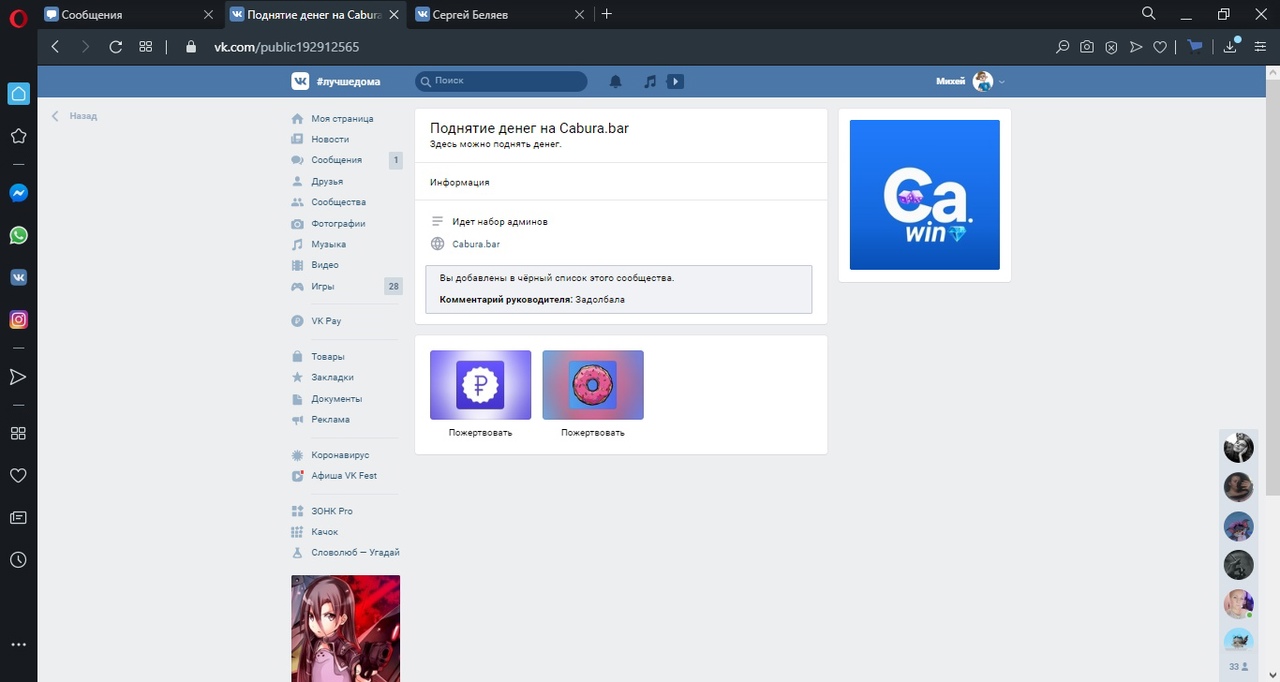
Task: Open the Opera sidebar History clock icon
Action: tap(18, 560)
